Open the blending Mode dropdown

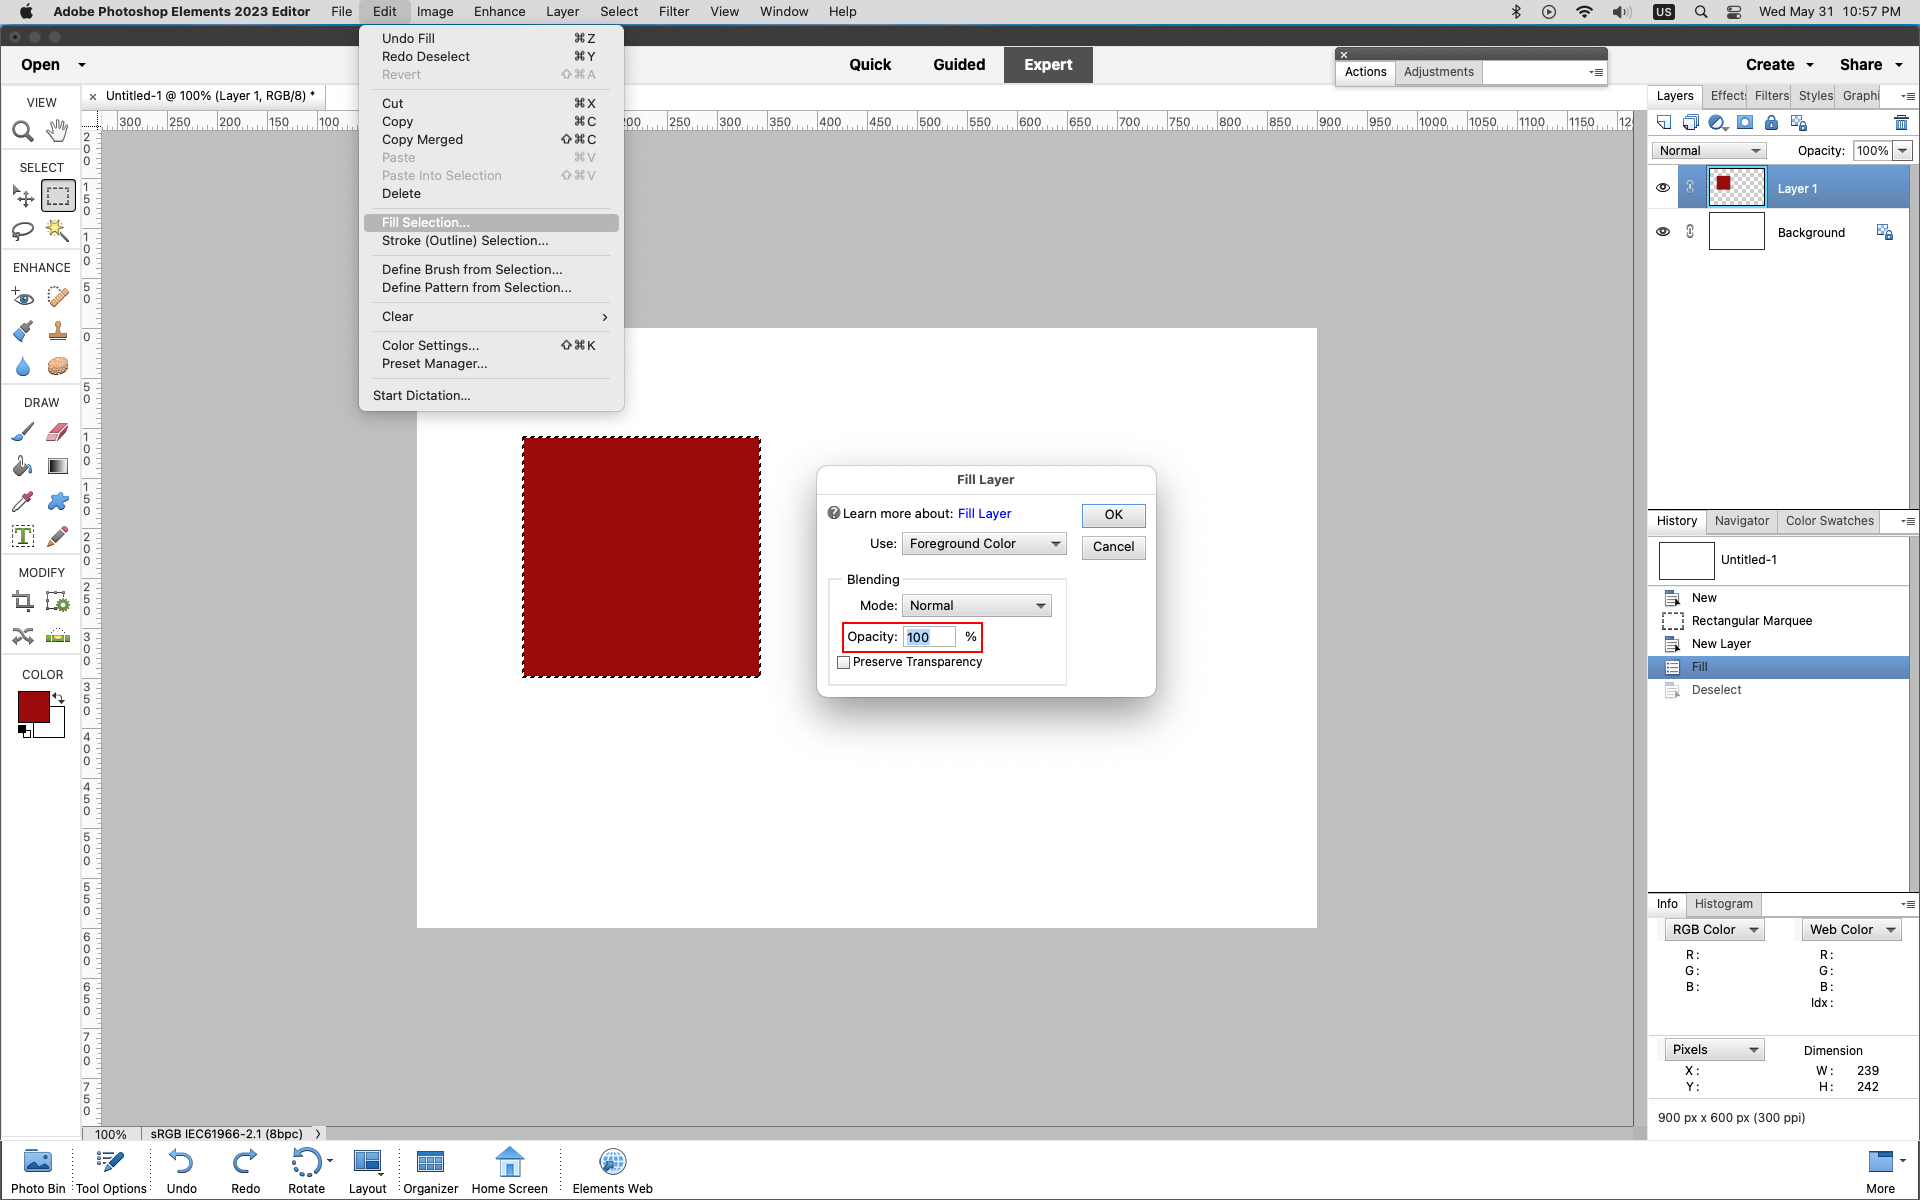coord(976,605)
